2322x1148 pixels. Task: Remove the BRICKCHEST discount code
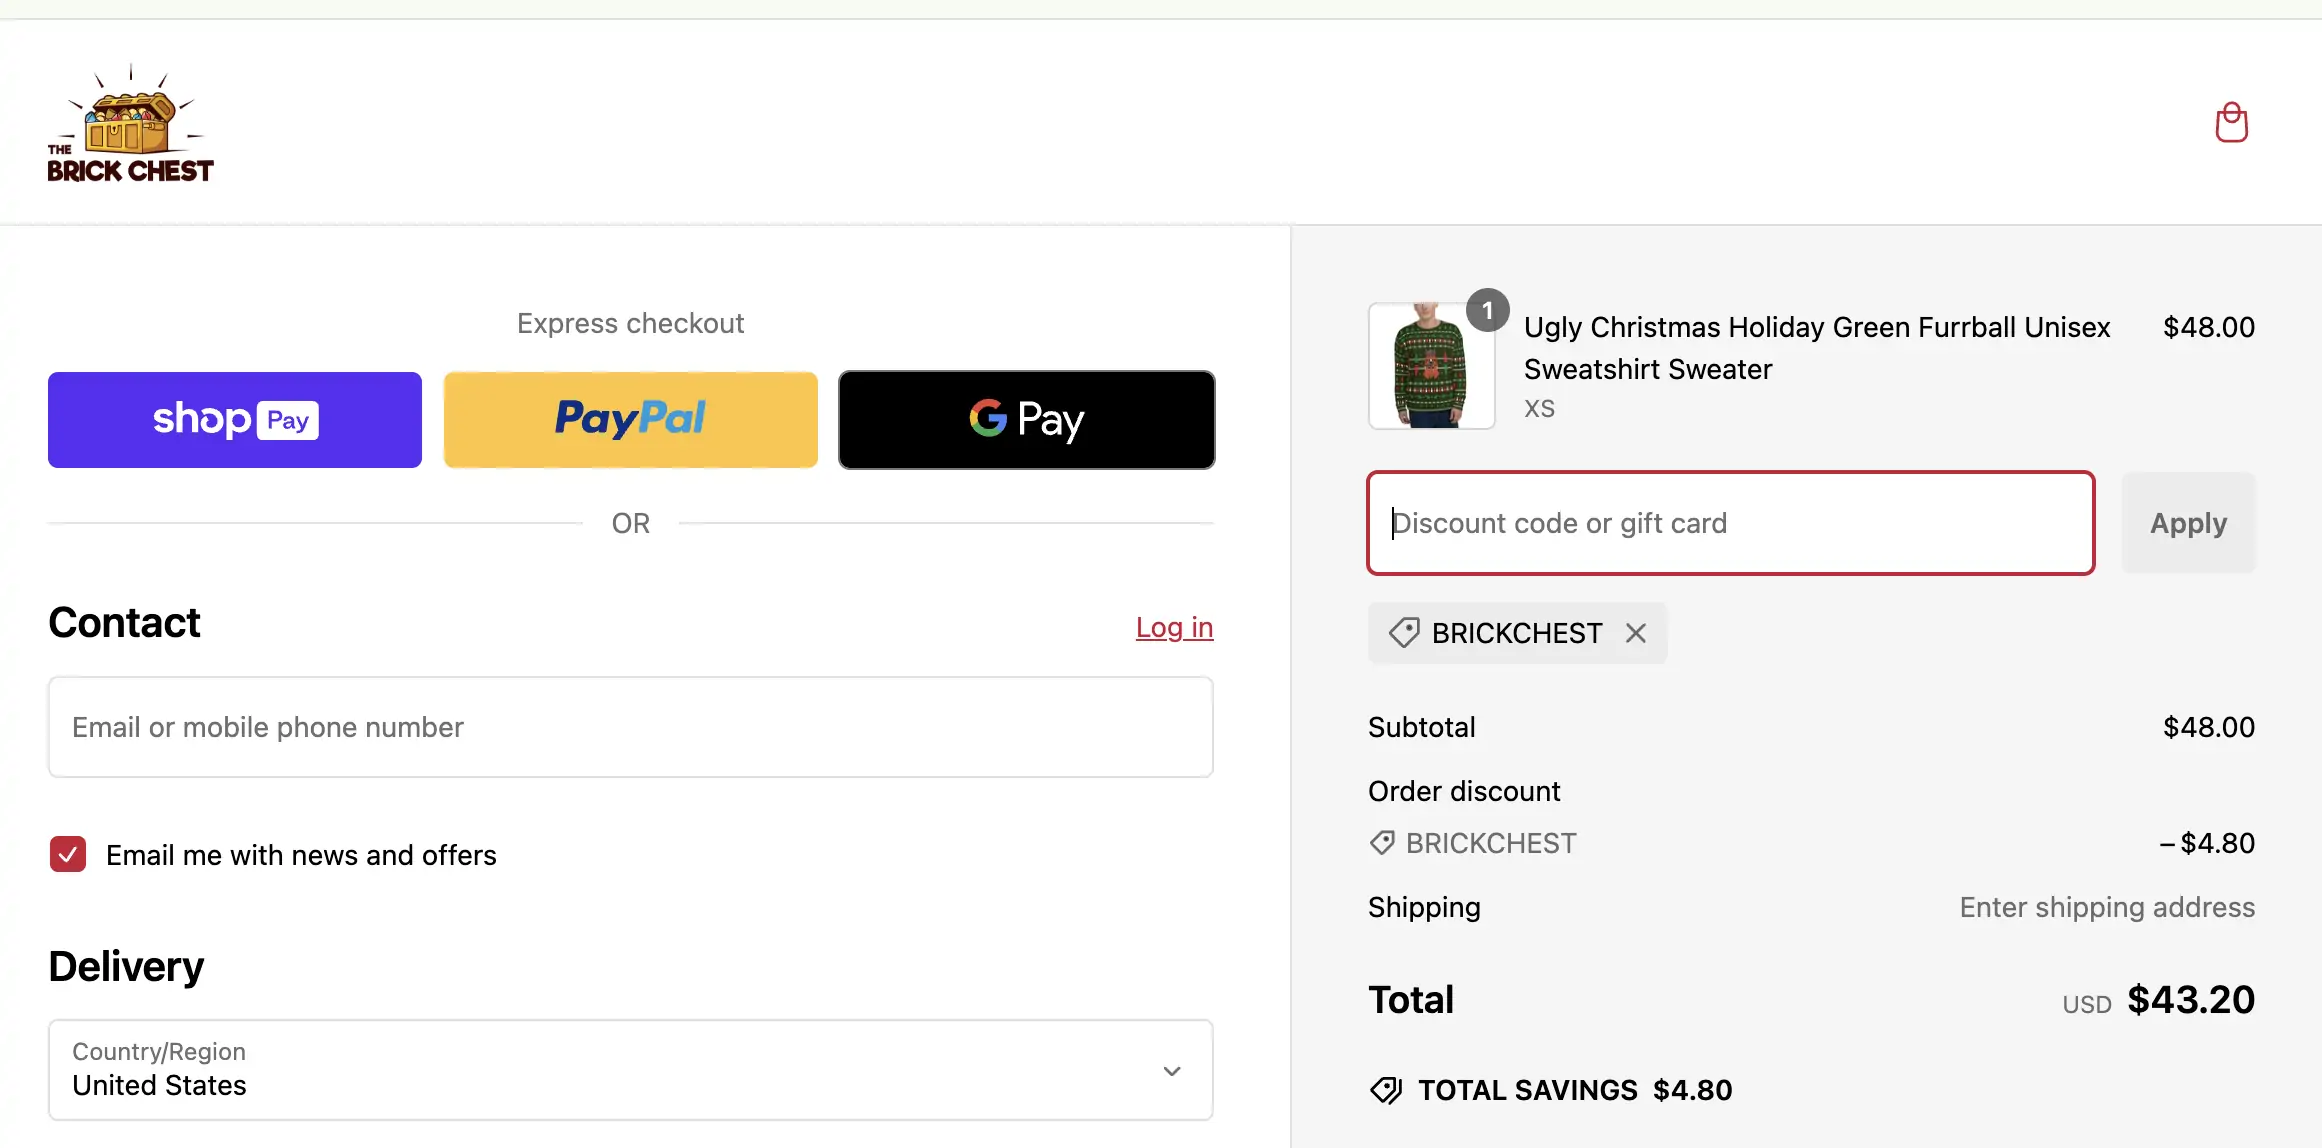pyautogui.click(x=1636, y=633)
